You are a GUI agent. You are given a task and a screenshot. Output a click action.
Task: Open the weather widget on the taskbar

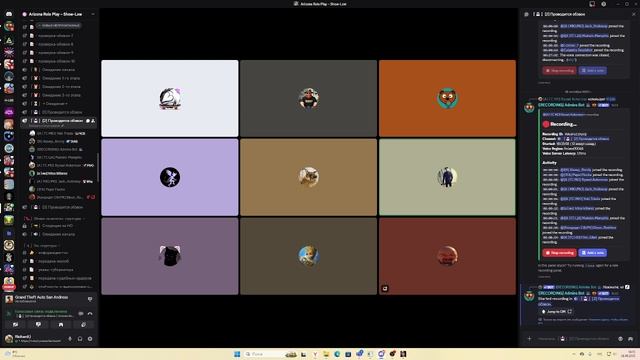14,354
